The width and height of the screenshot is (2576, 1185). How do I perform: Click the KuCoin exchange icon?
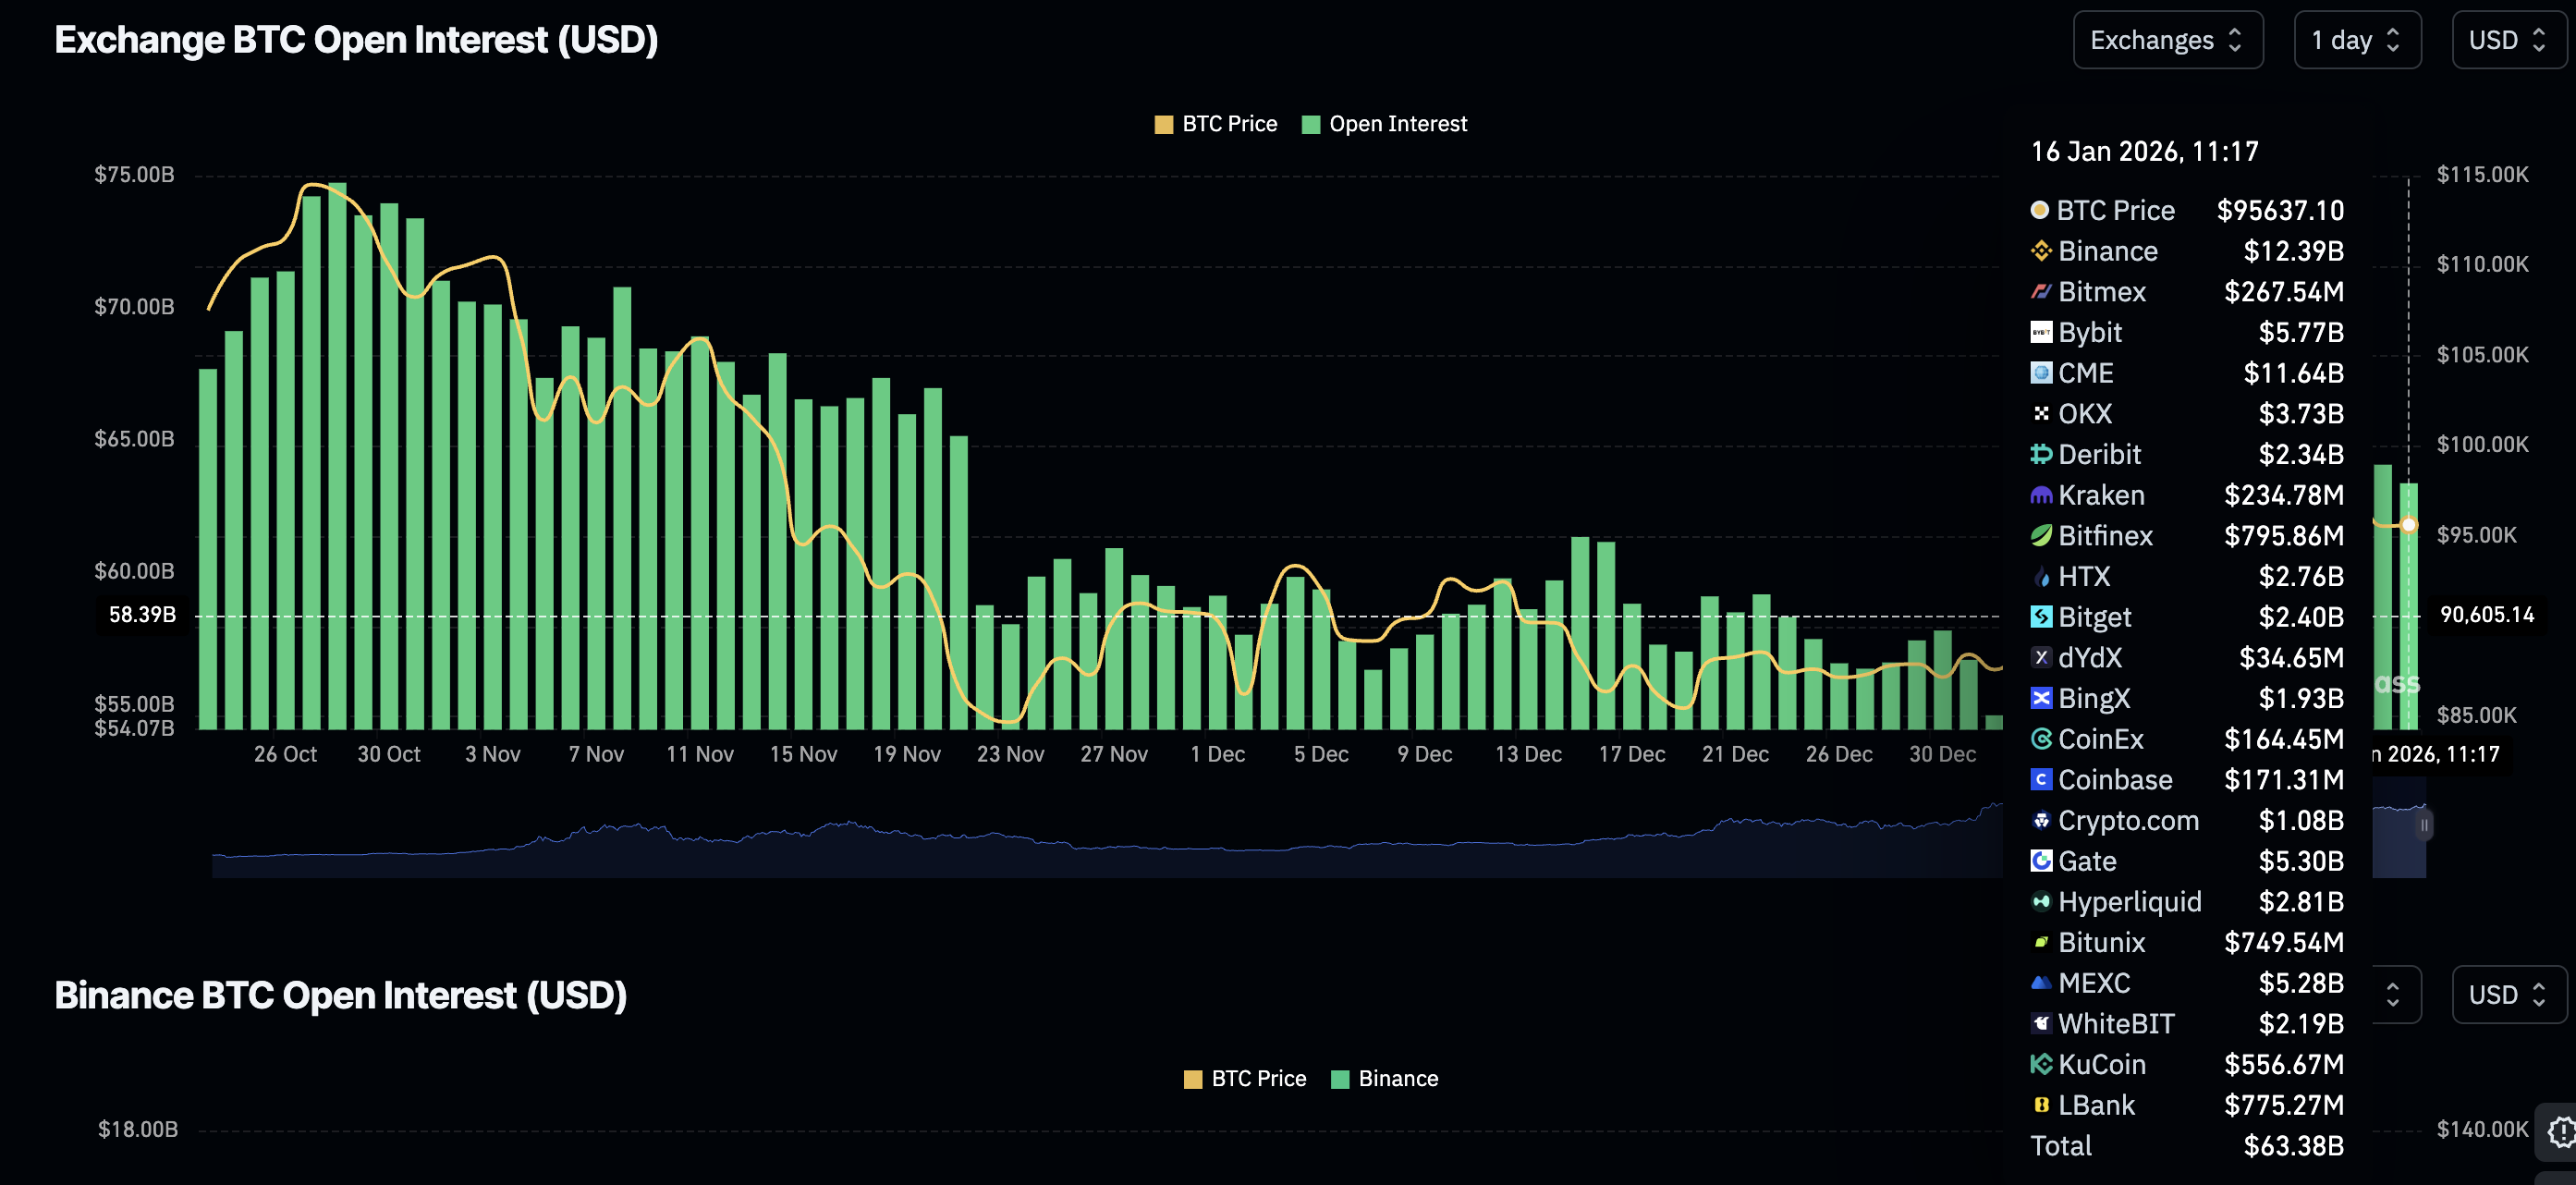2041,1064
